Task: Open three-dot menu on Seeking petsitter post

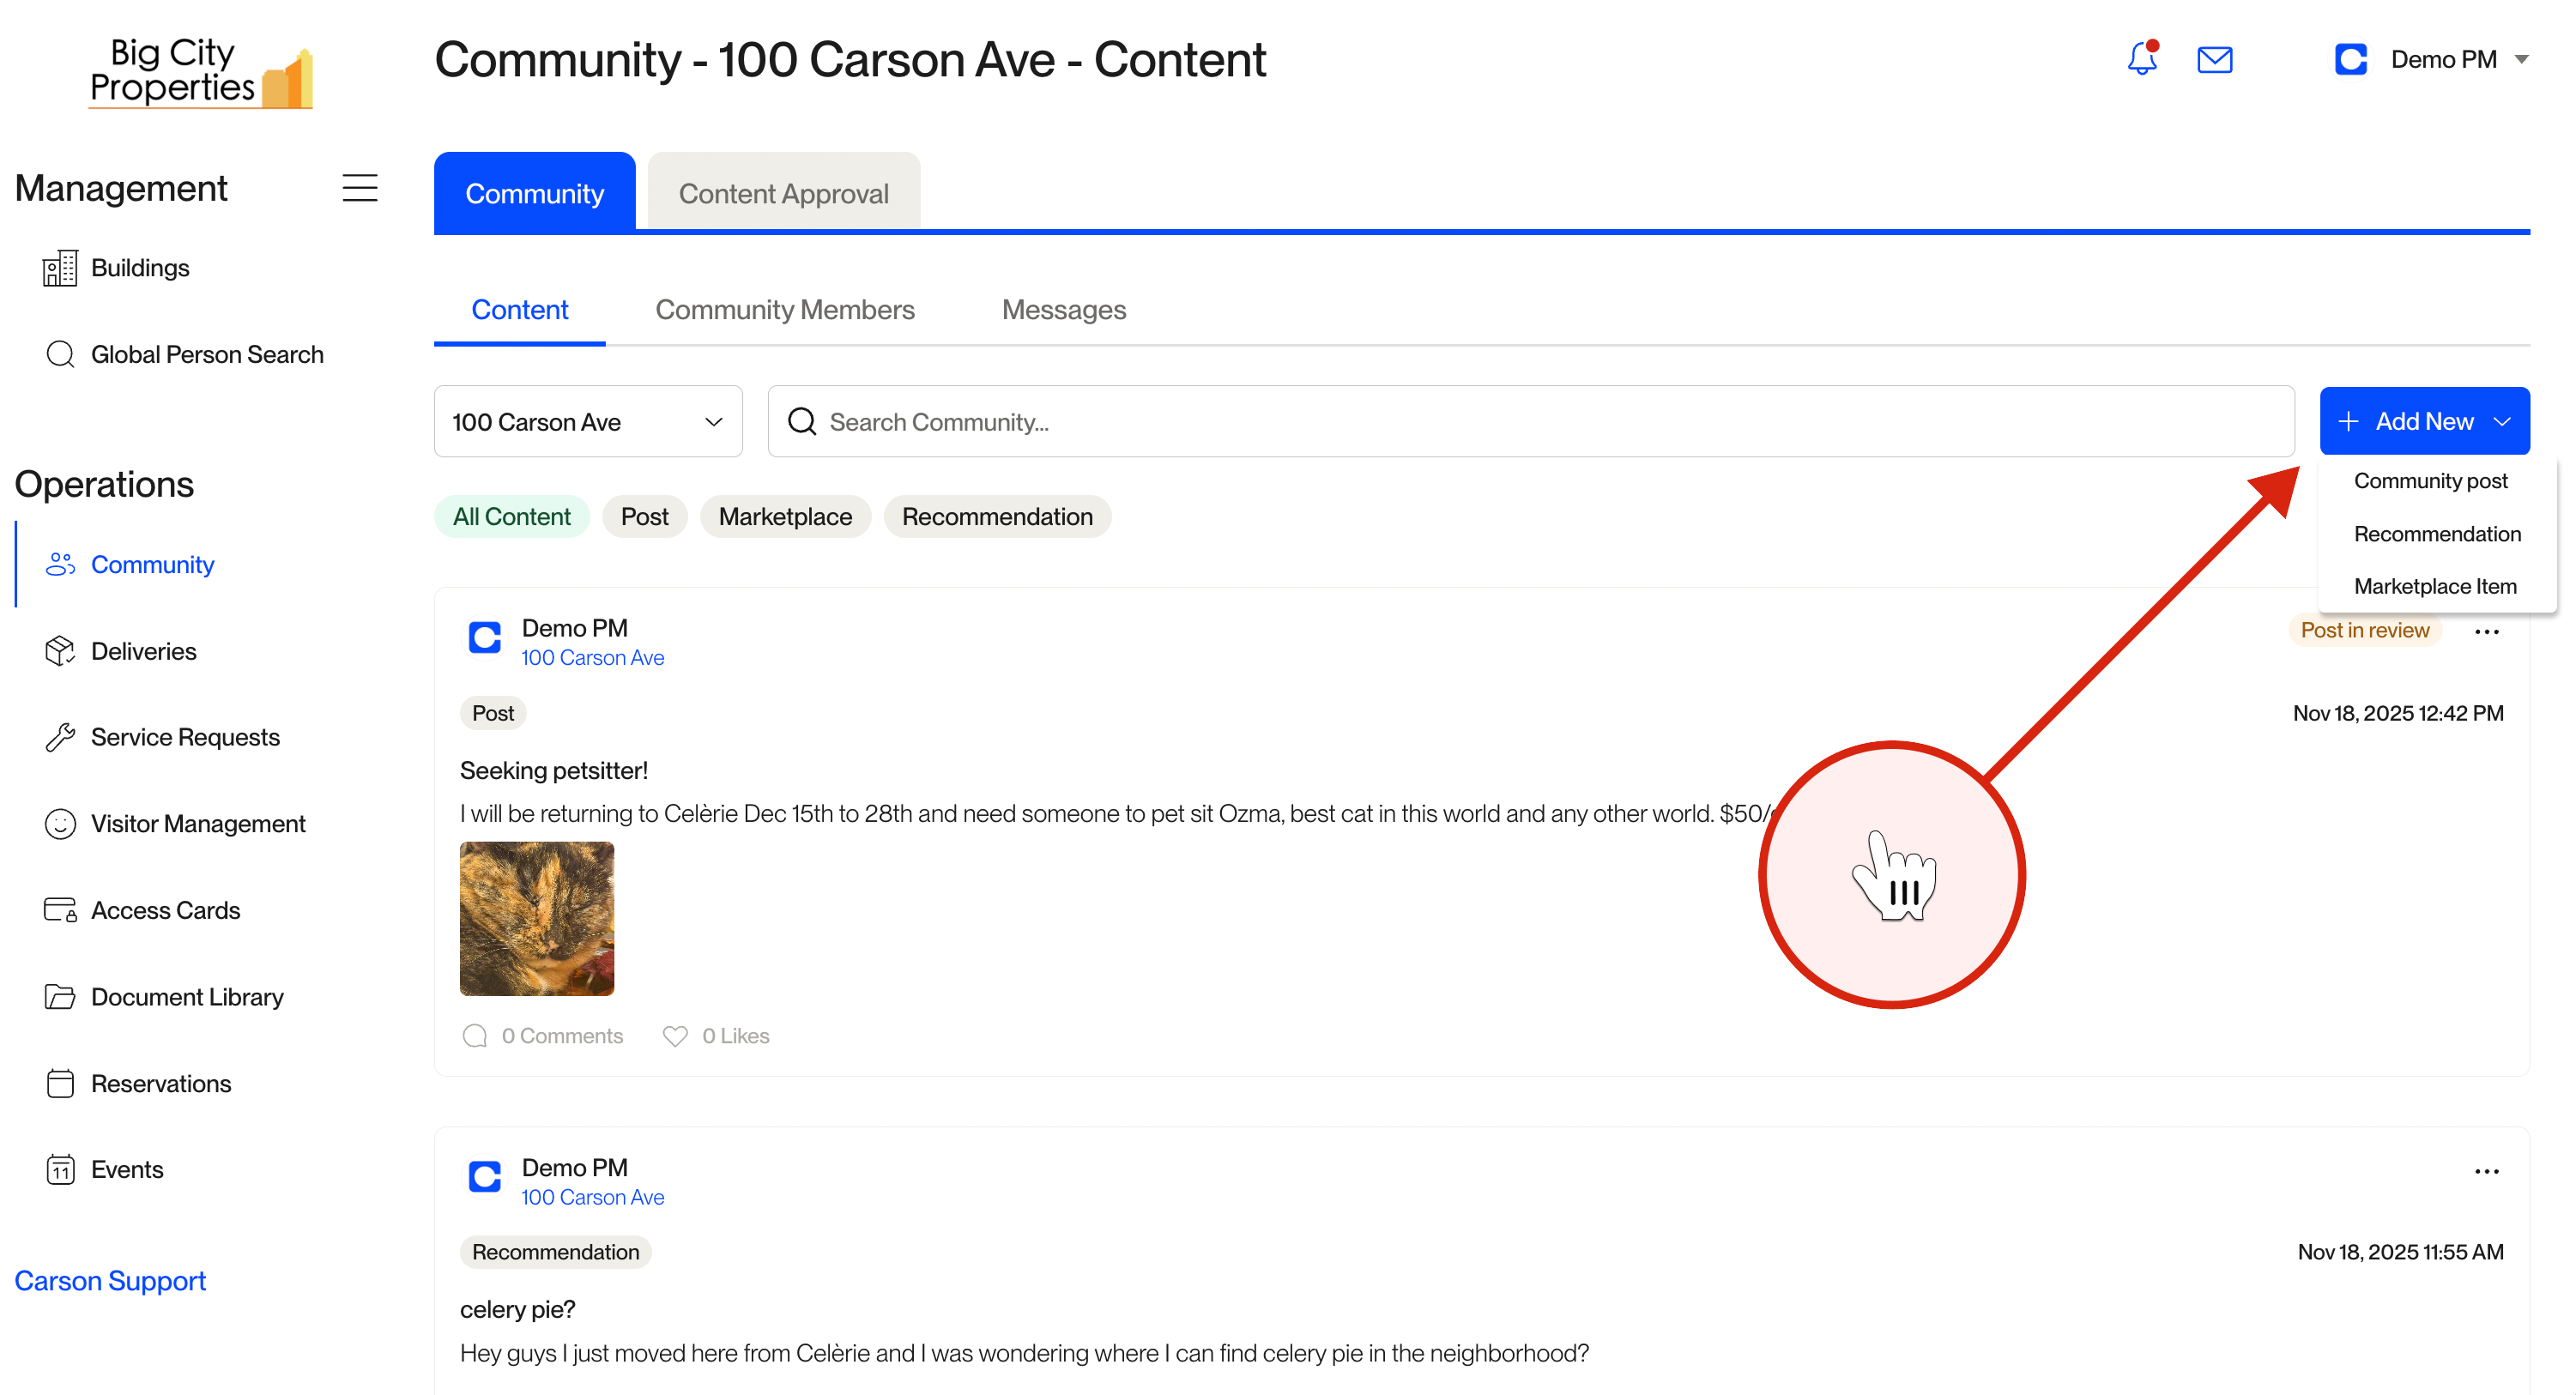Action: click(2487, 631)
